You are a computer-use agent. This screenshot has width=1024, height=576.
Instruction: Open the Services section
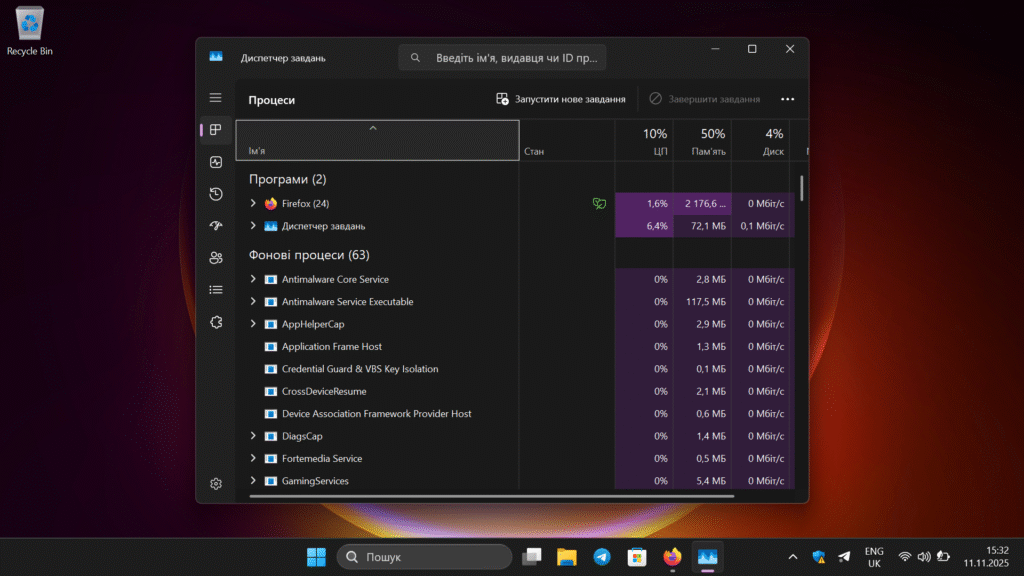tap(216, 321)
